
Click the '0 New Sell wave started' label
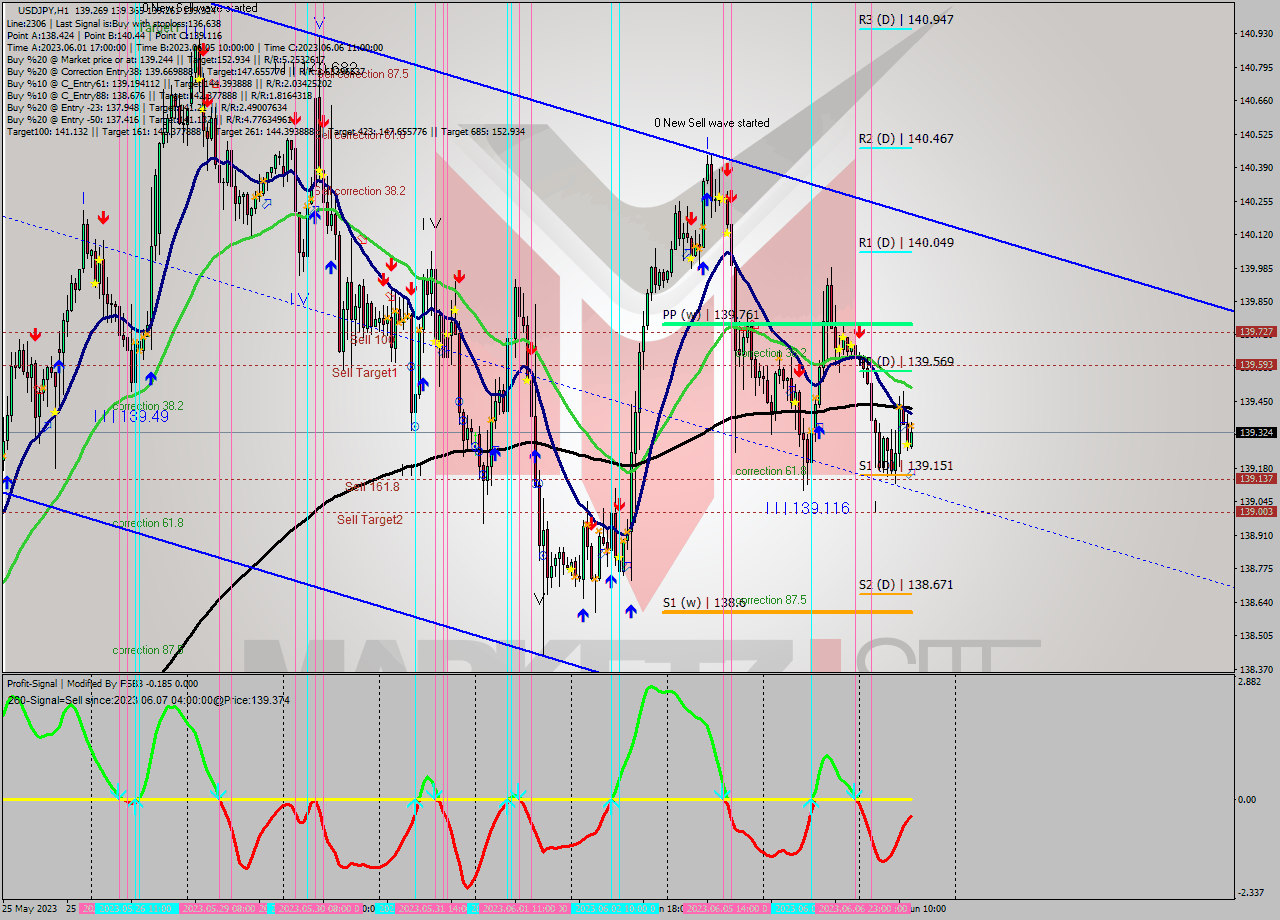tap(711, 123)
